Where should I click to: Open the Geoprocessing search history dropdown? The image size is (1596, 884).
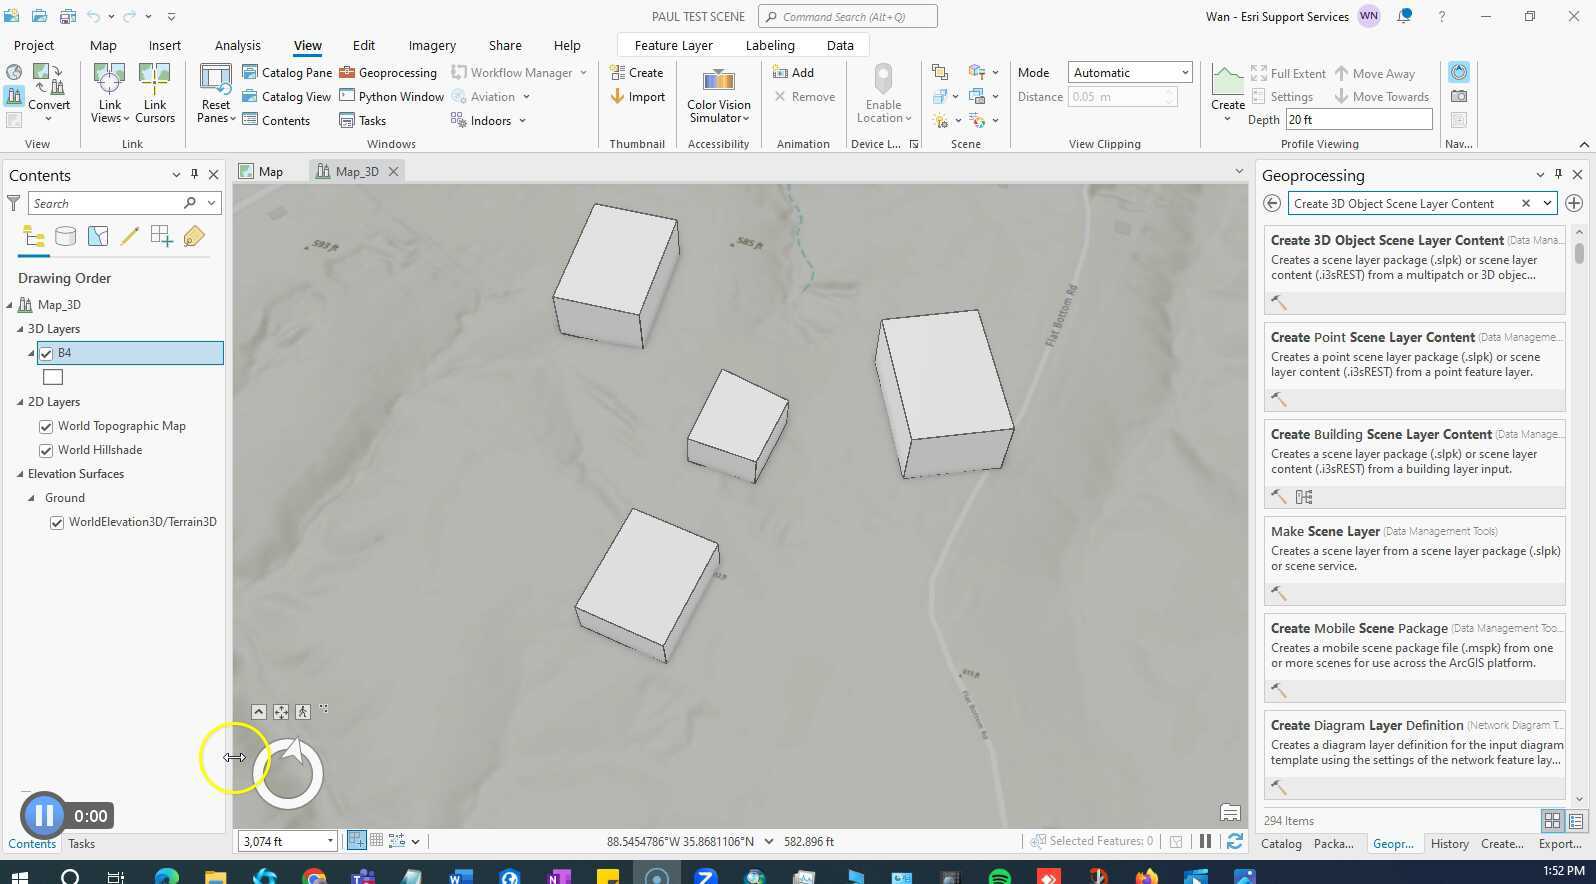(x=1547, y=203)
